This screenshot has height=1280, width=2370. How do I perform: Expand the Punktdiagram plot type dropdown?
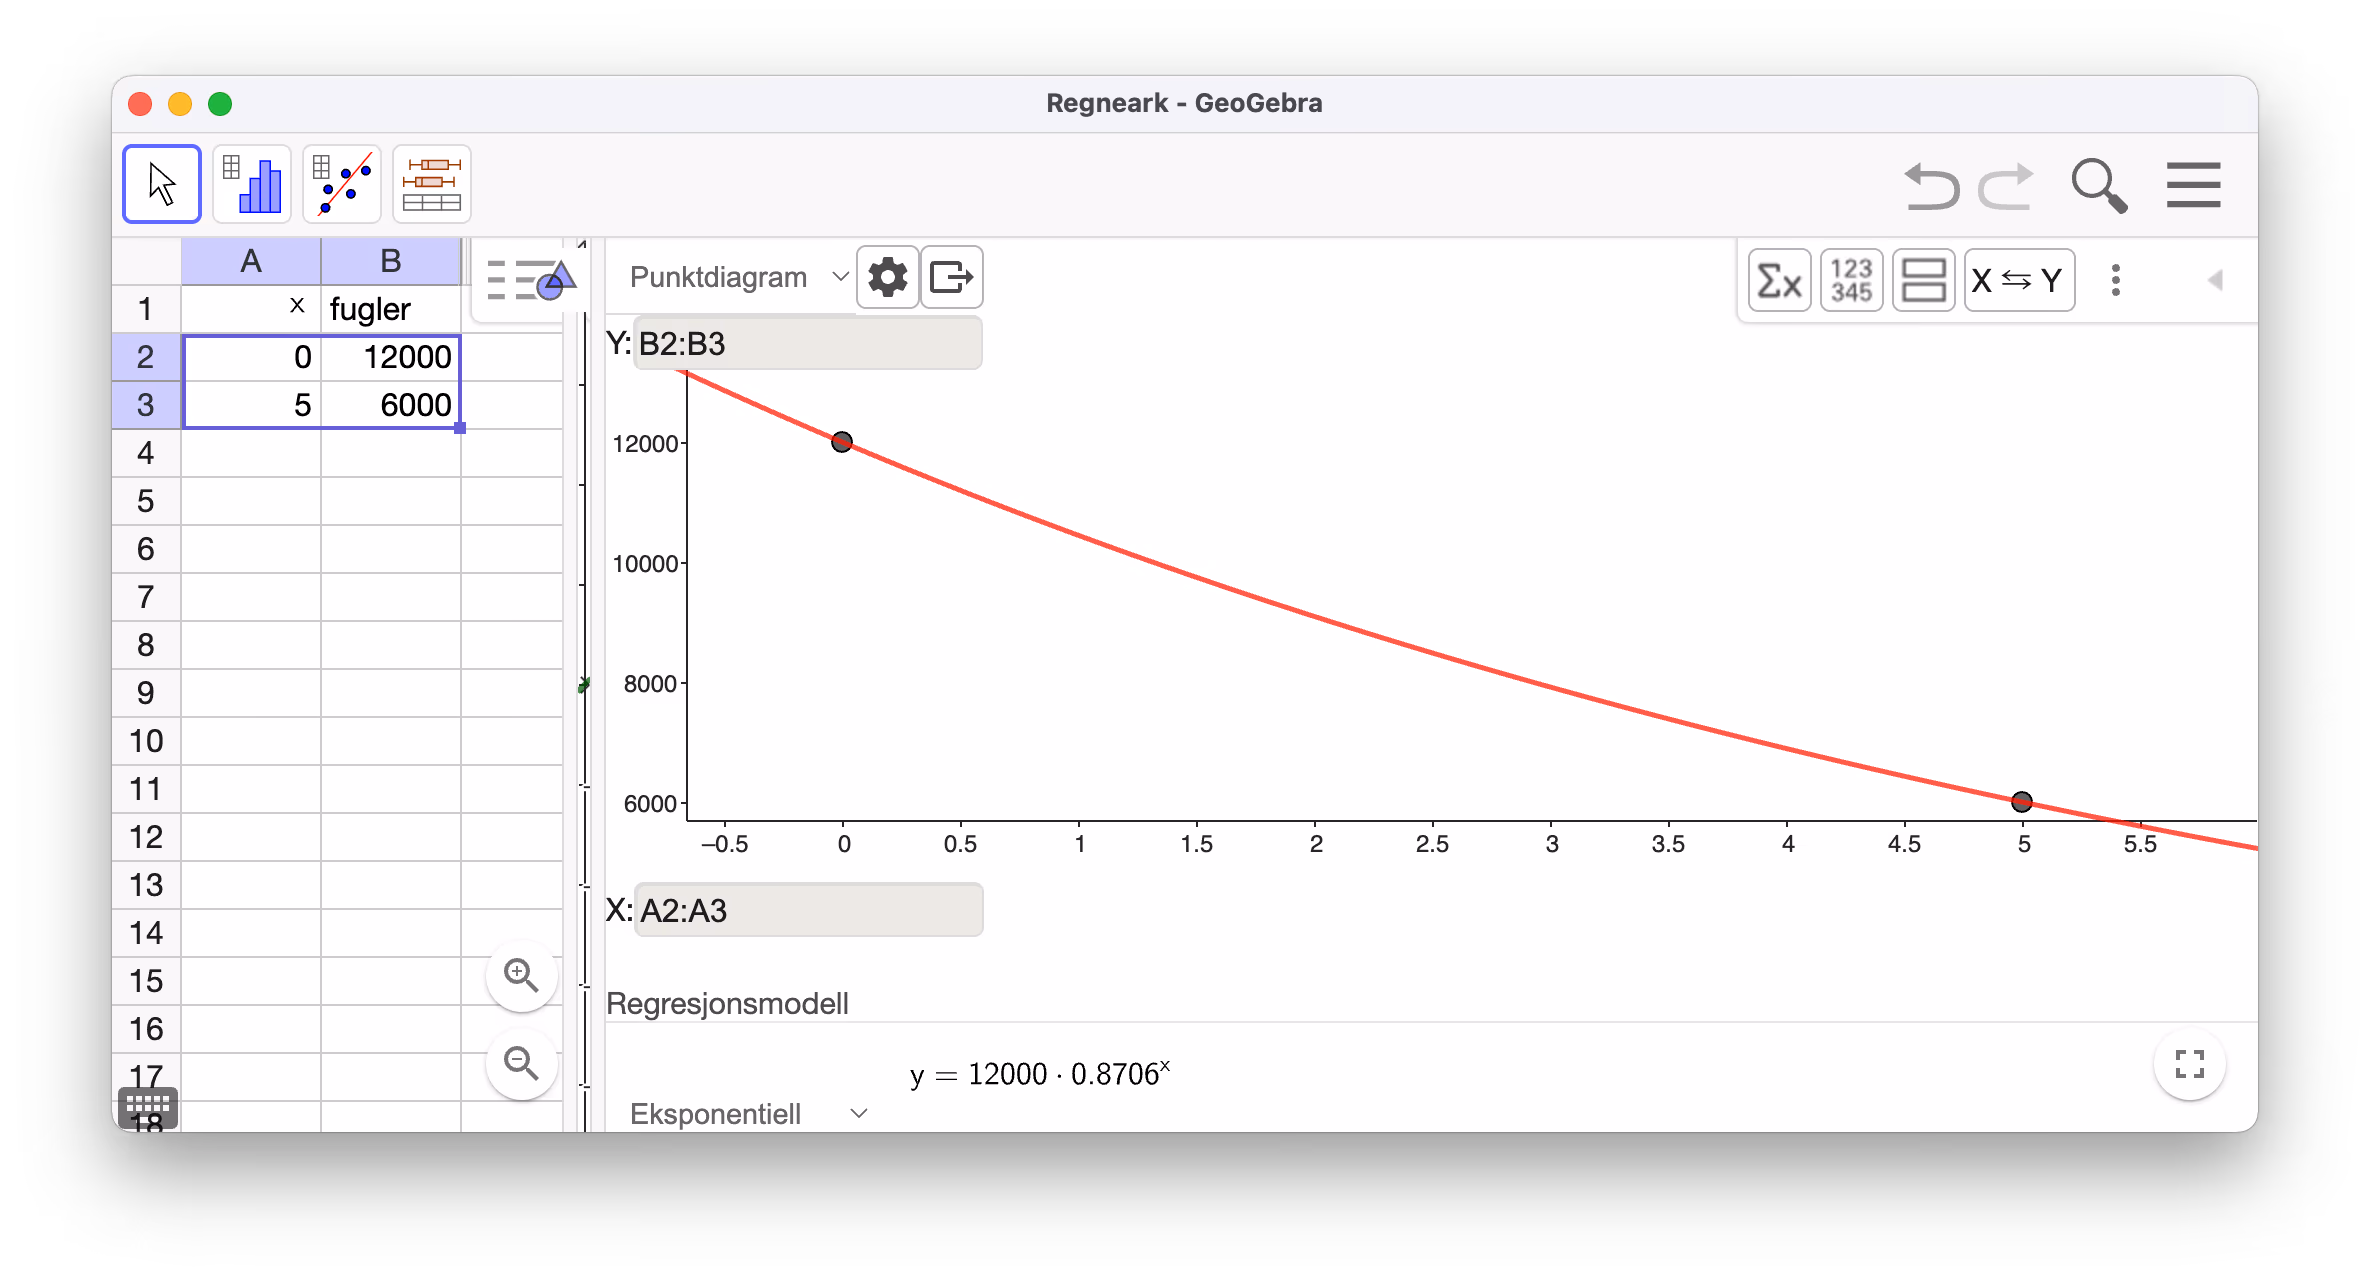[x=738, y=277]
